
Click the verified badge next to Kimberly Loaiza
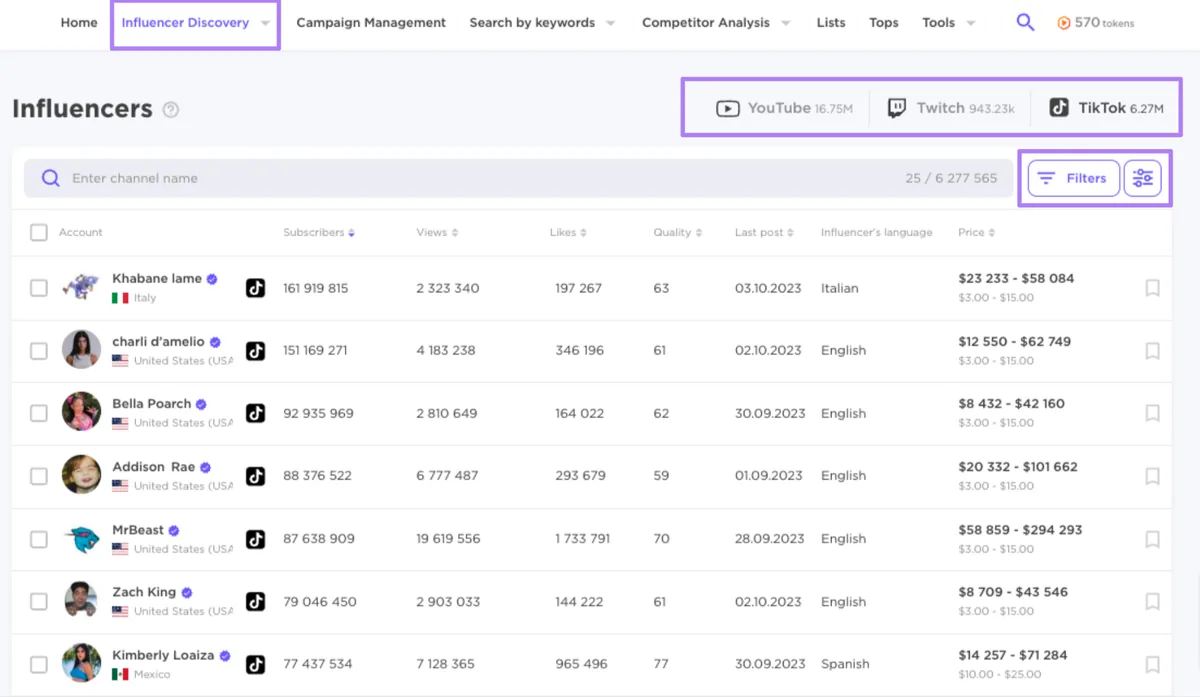[x=225, y=656]
